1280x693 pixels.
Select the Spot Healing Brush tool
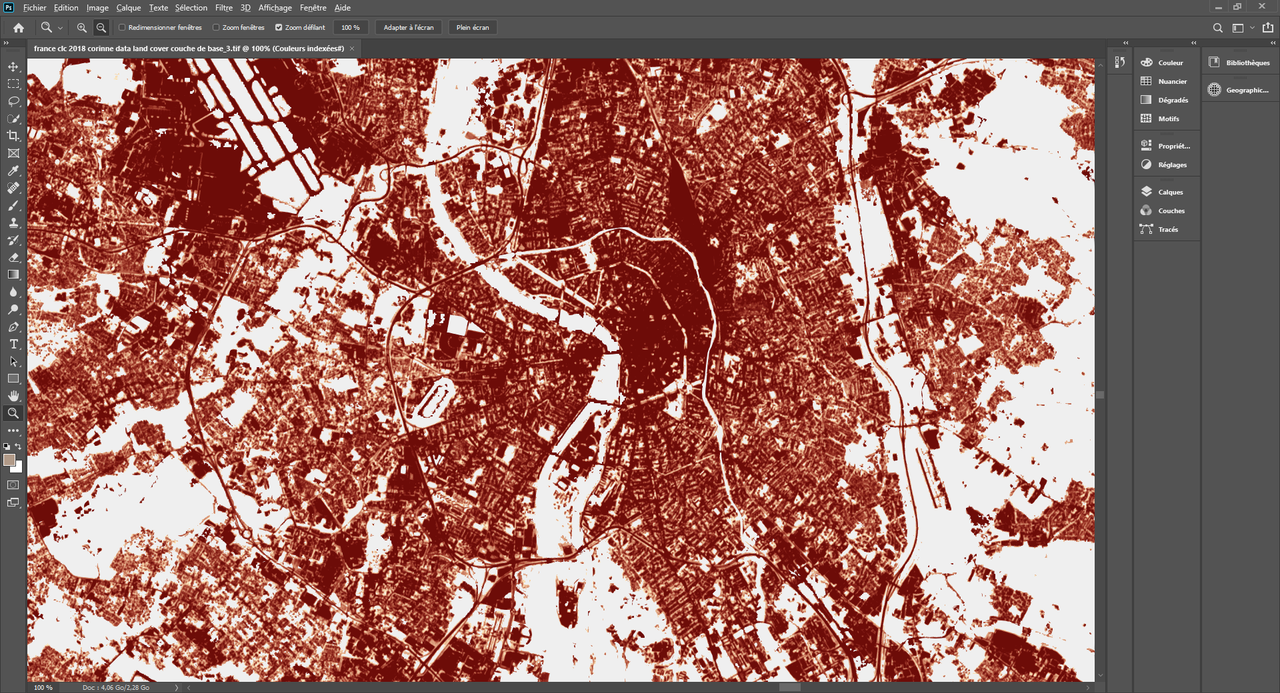13,188
